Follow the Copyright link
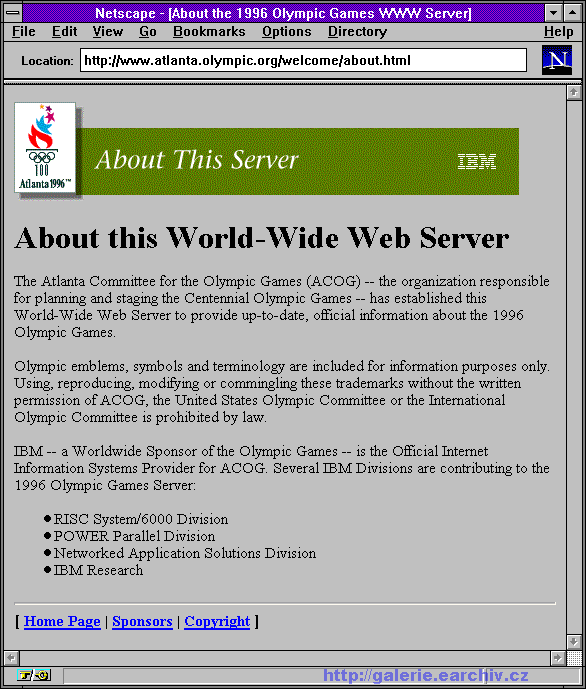 tap(217, 621)
